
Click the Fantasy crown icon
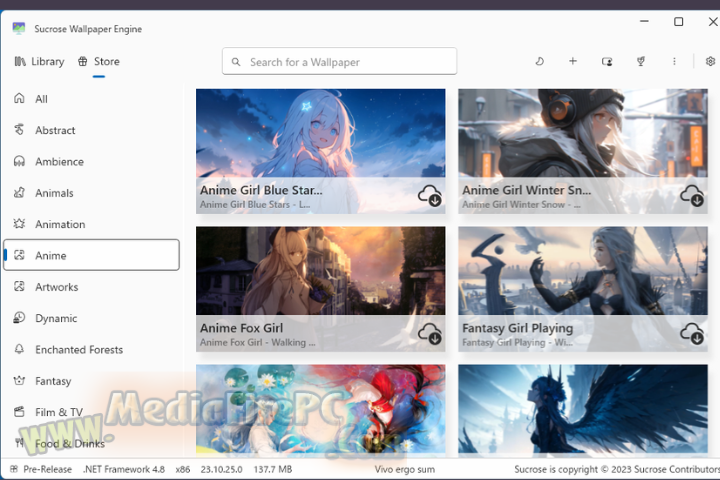(19, 380)
